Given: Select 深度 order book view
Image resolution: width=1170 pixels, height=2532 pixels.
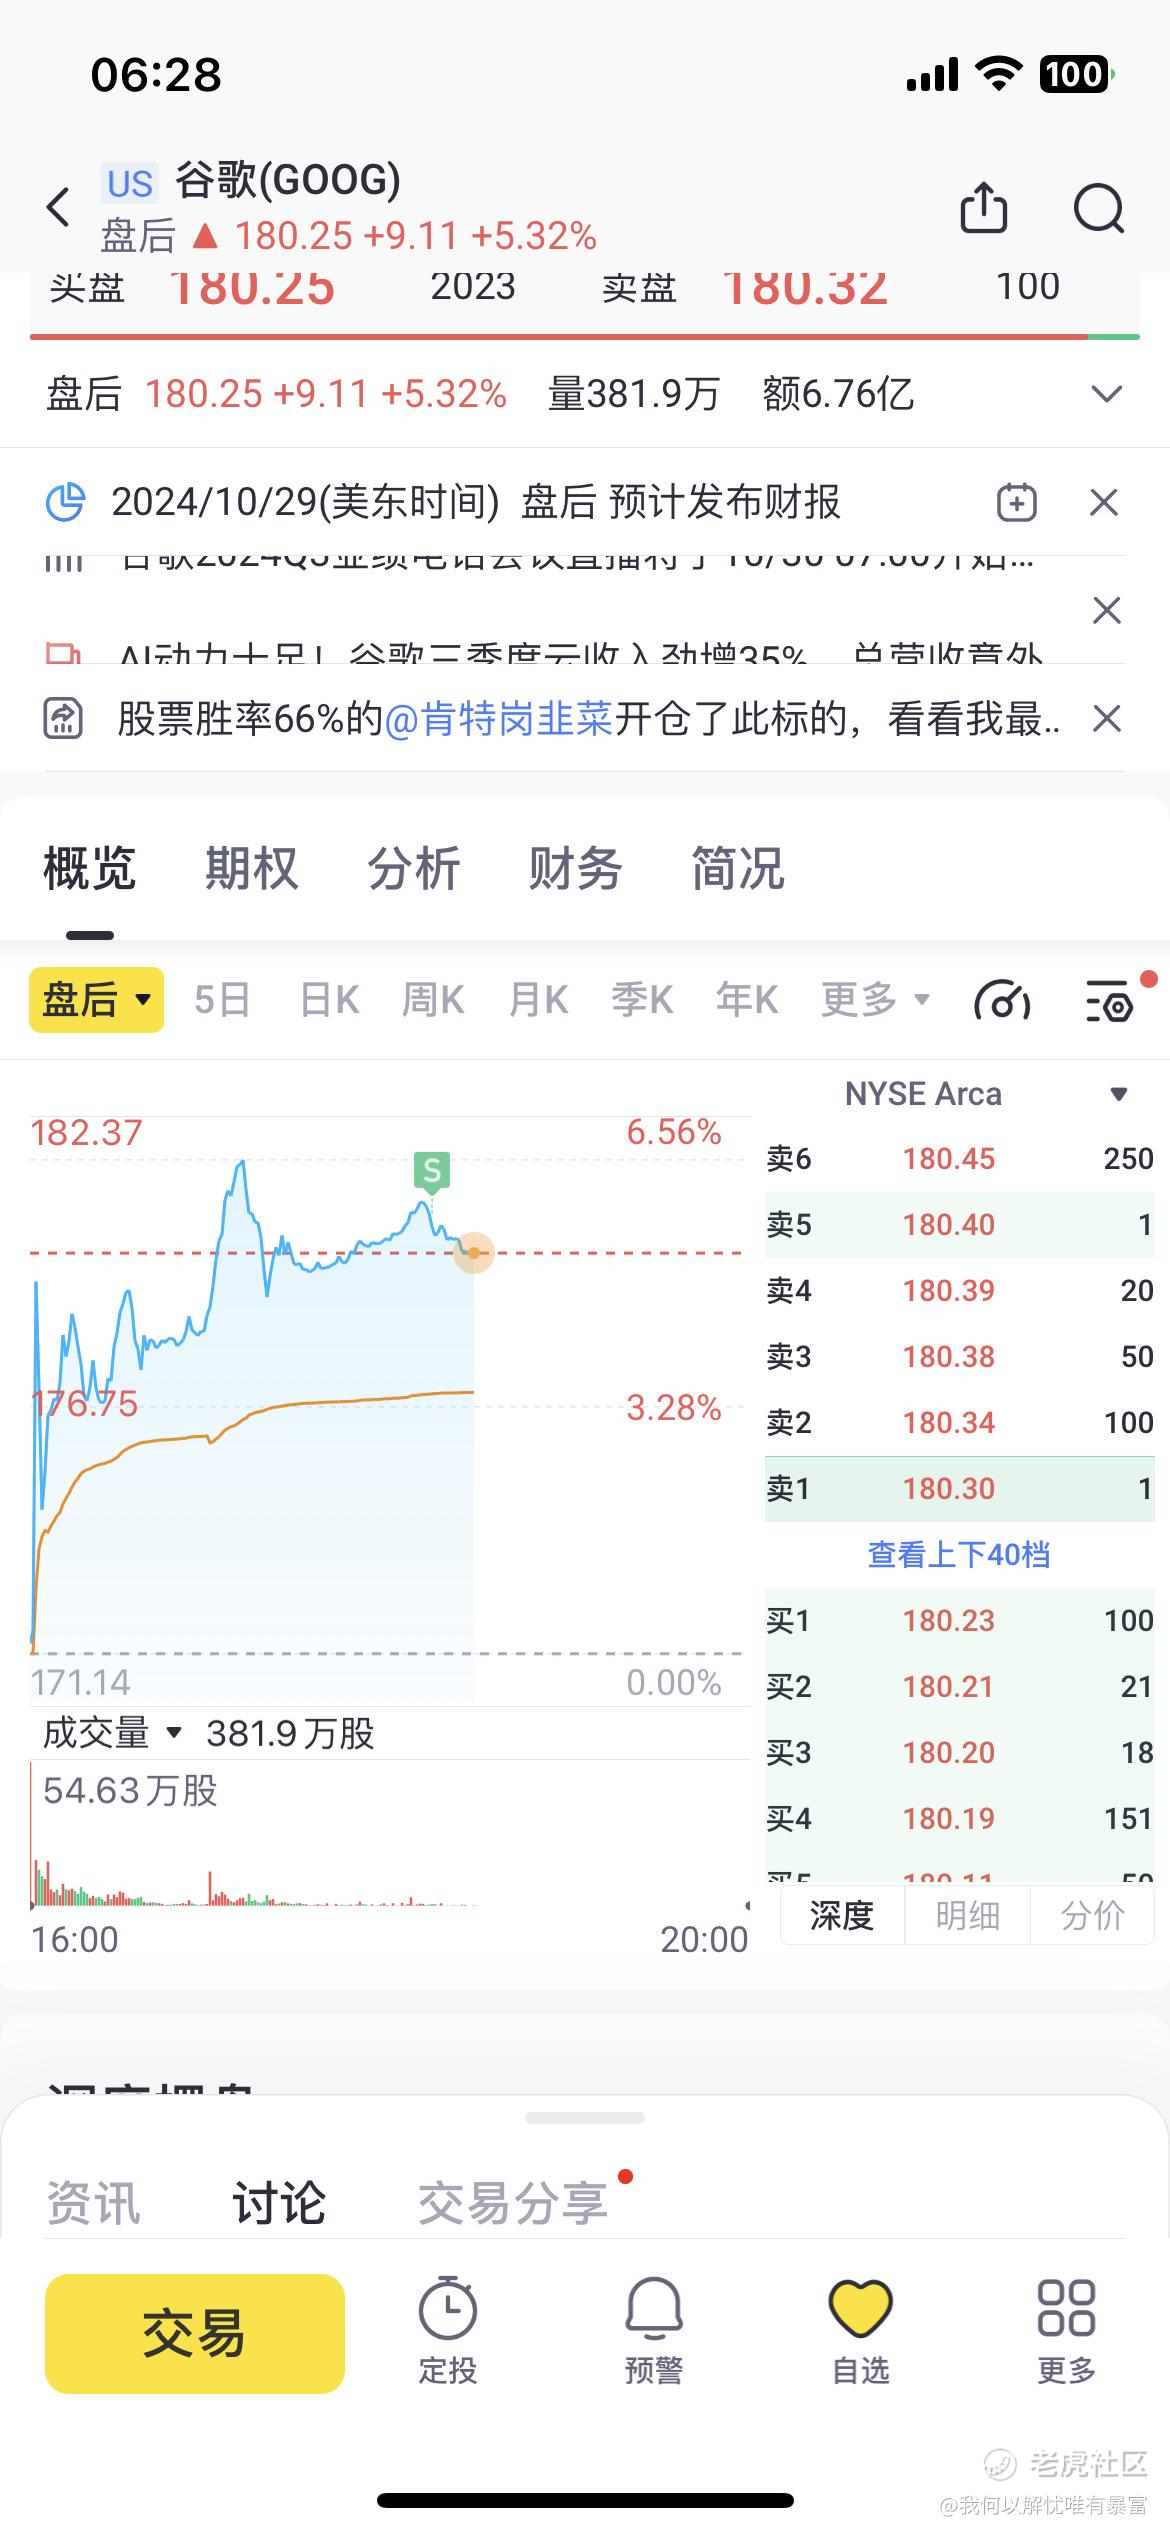Looking at the screenshot, I should click(x=842, y=1915).
